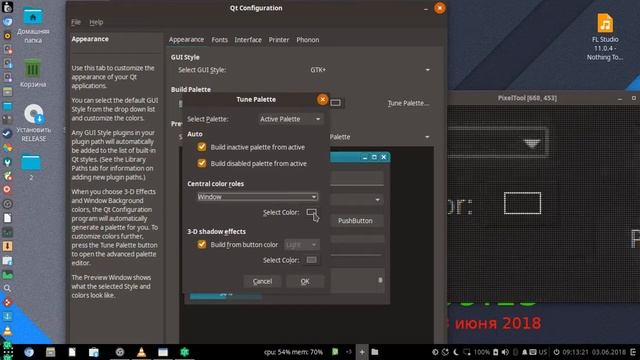Image resolution: width=640 pixels, height=360 pixels.
Task: Switch to the Fonts tab
Action: coord(220,40)
